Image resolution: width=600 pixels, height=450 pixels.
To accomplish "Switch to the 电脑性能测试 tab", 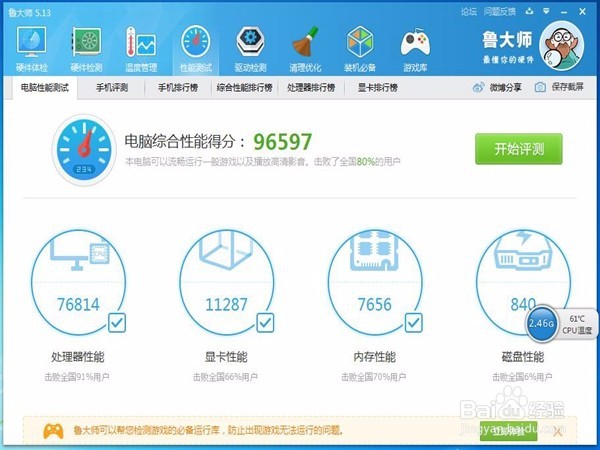I will coord(45,88).
